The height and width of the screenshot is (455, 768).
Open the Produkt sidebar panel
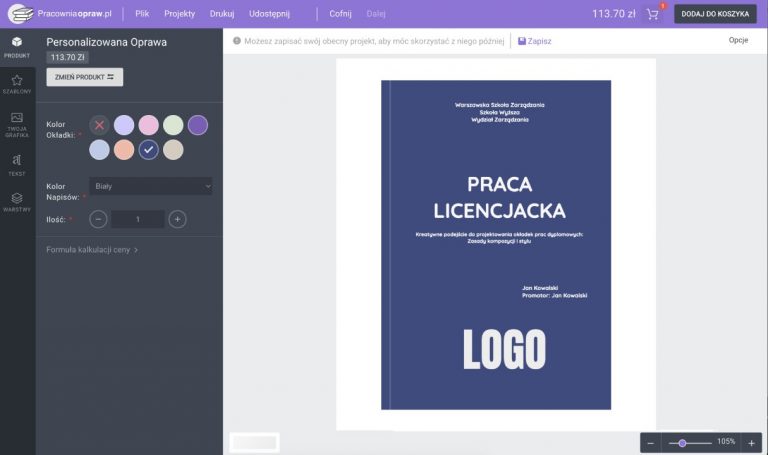coord(17,46)
